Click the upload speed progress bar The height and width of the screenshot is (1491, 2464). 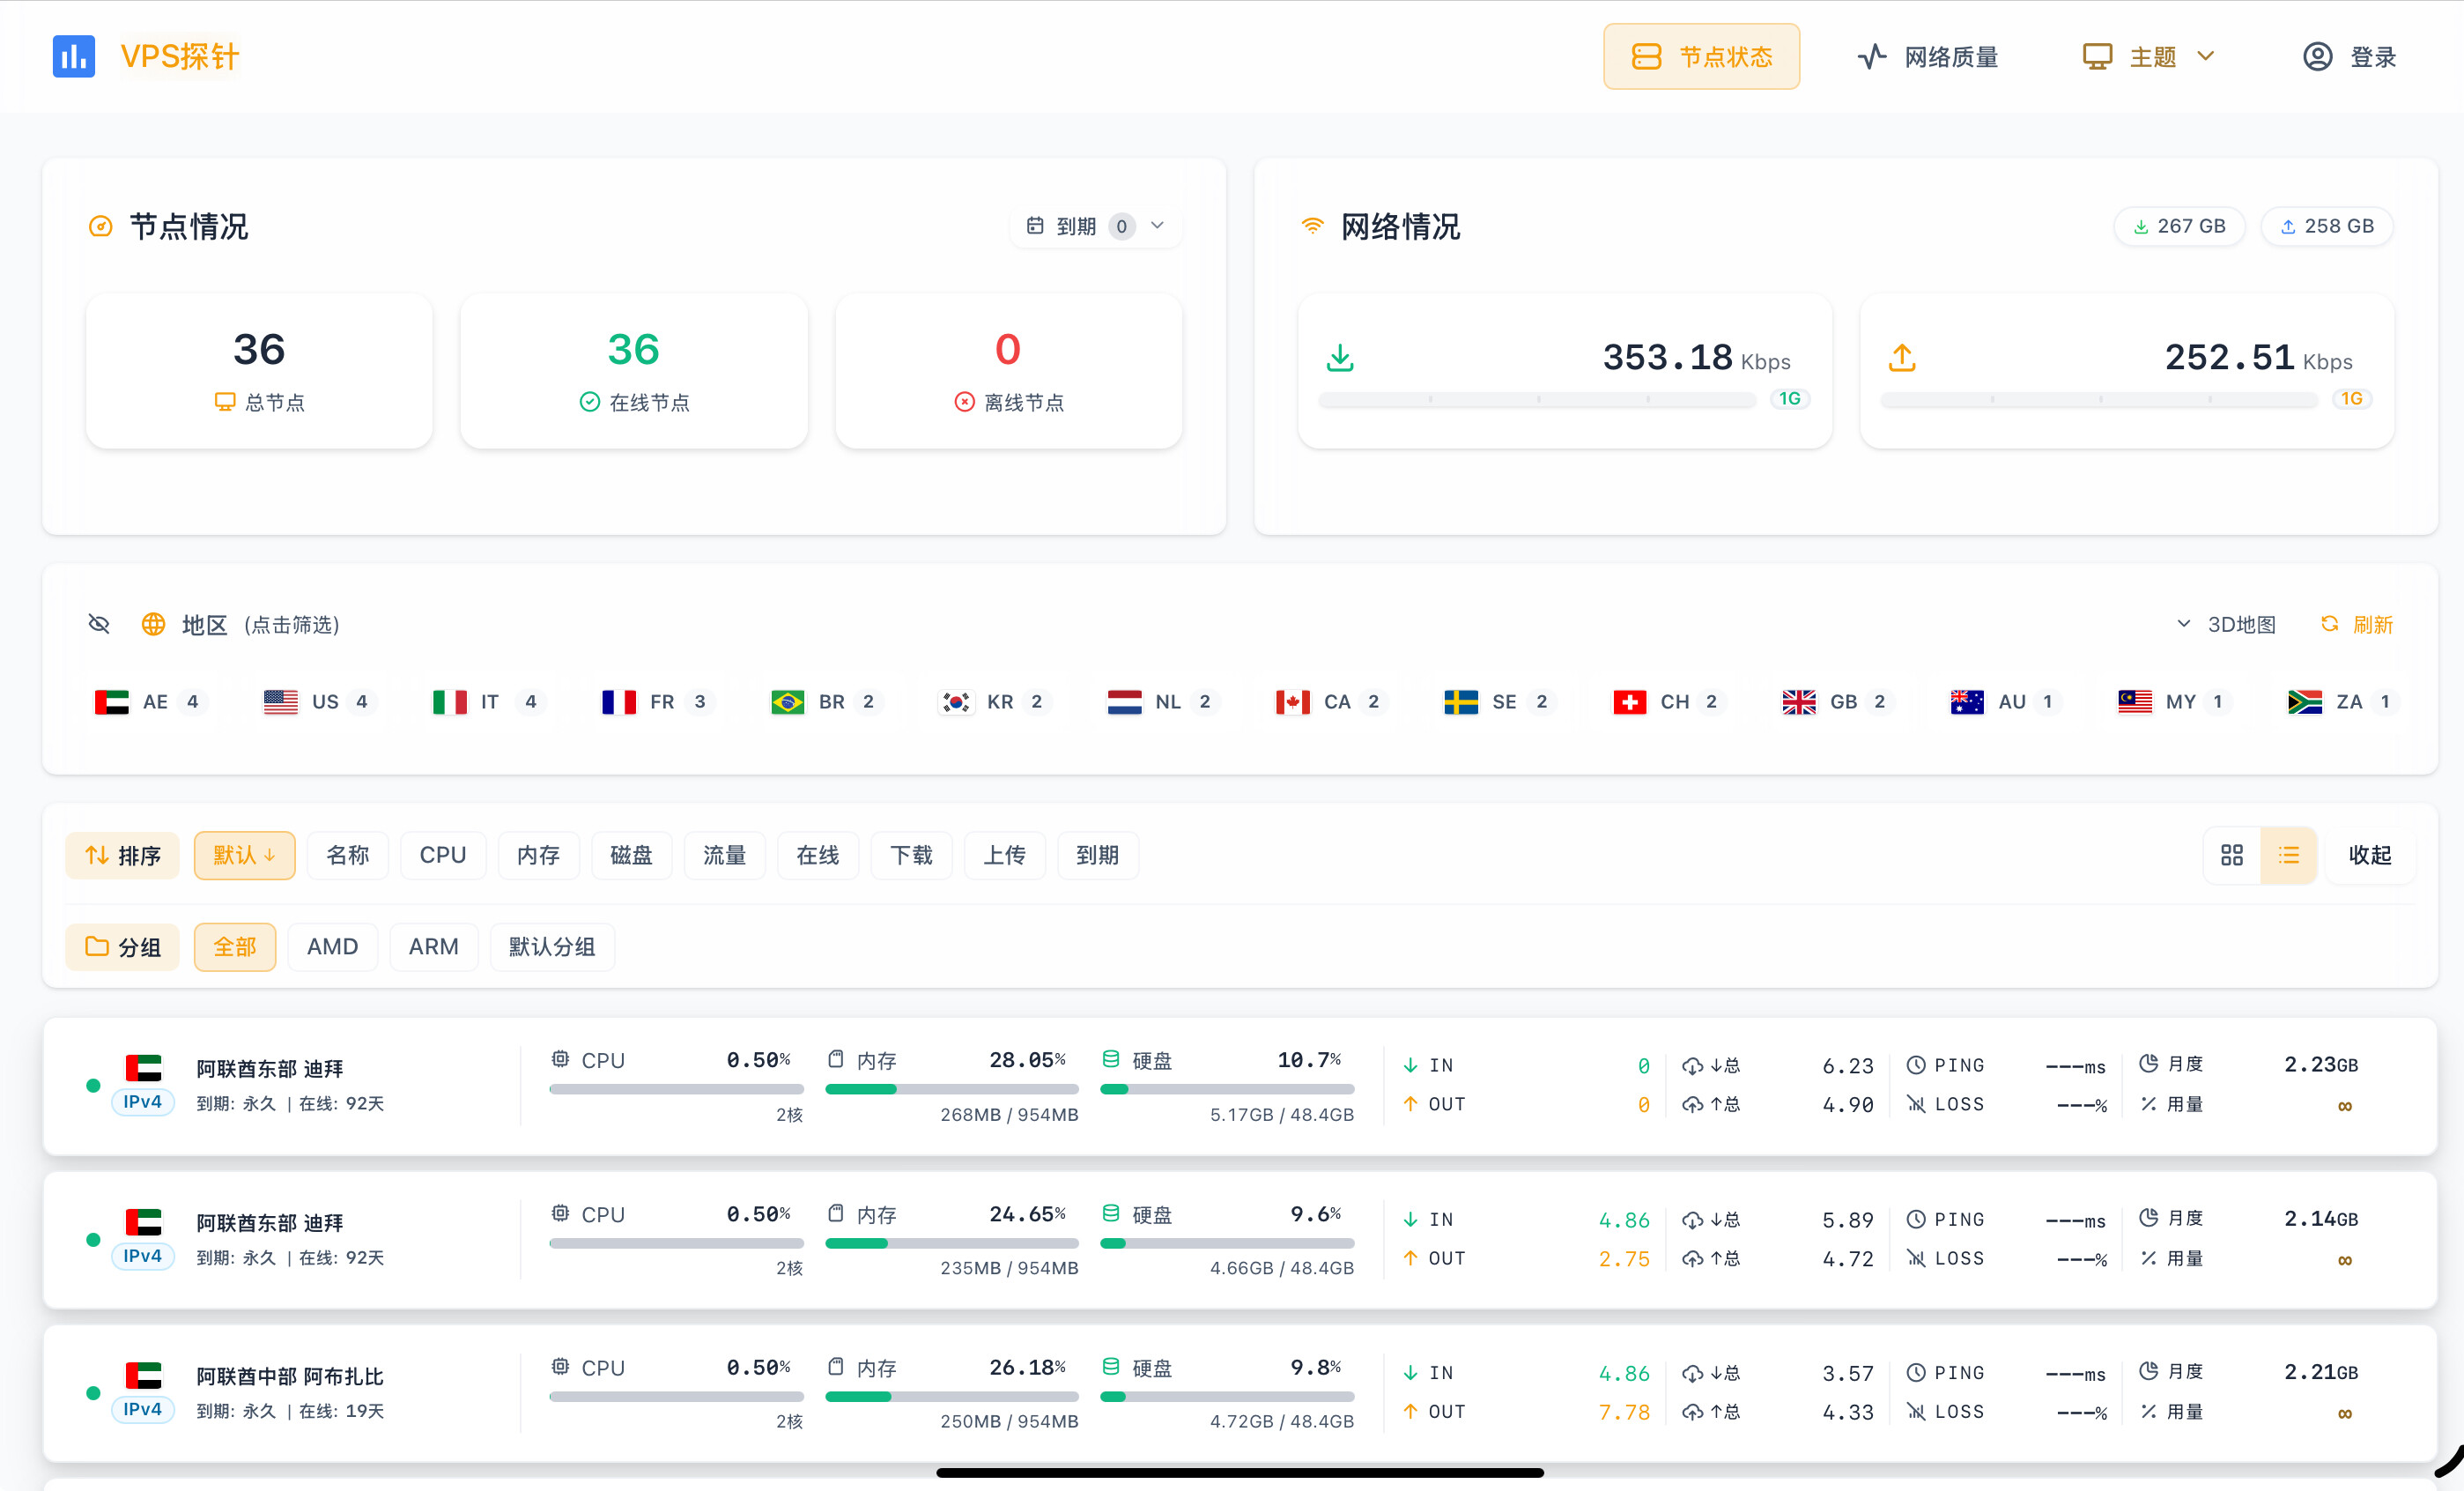point(2099,399)
